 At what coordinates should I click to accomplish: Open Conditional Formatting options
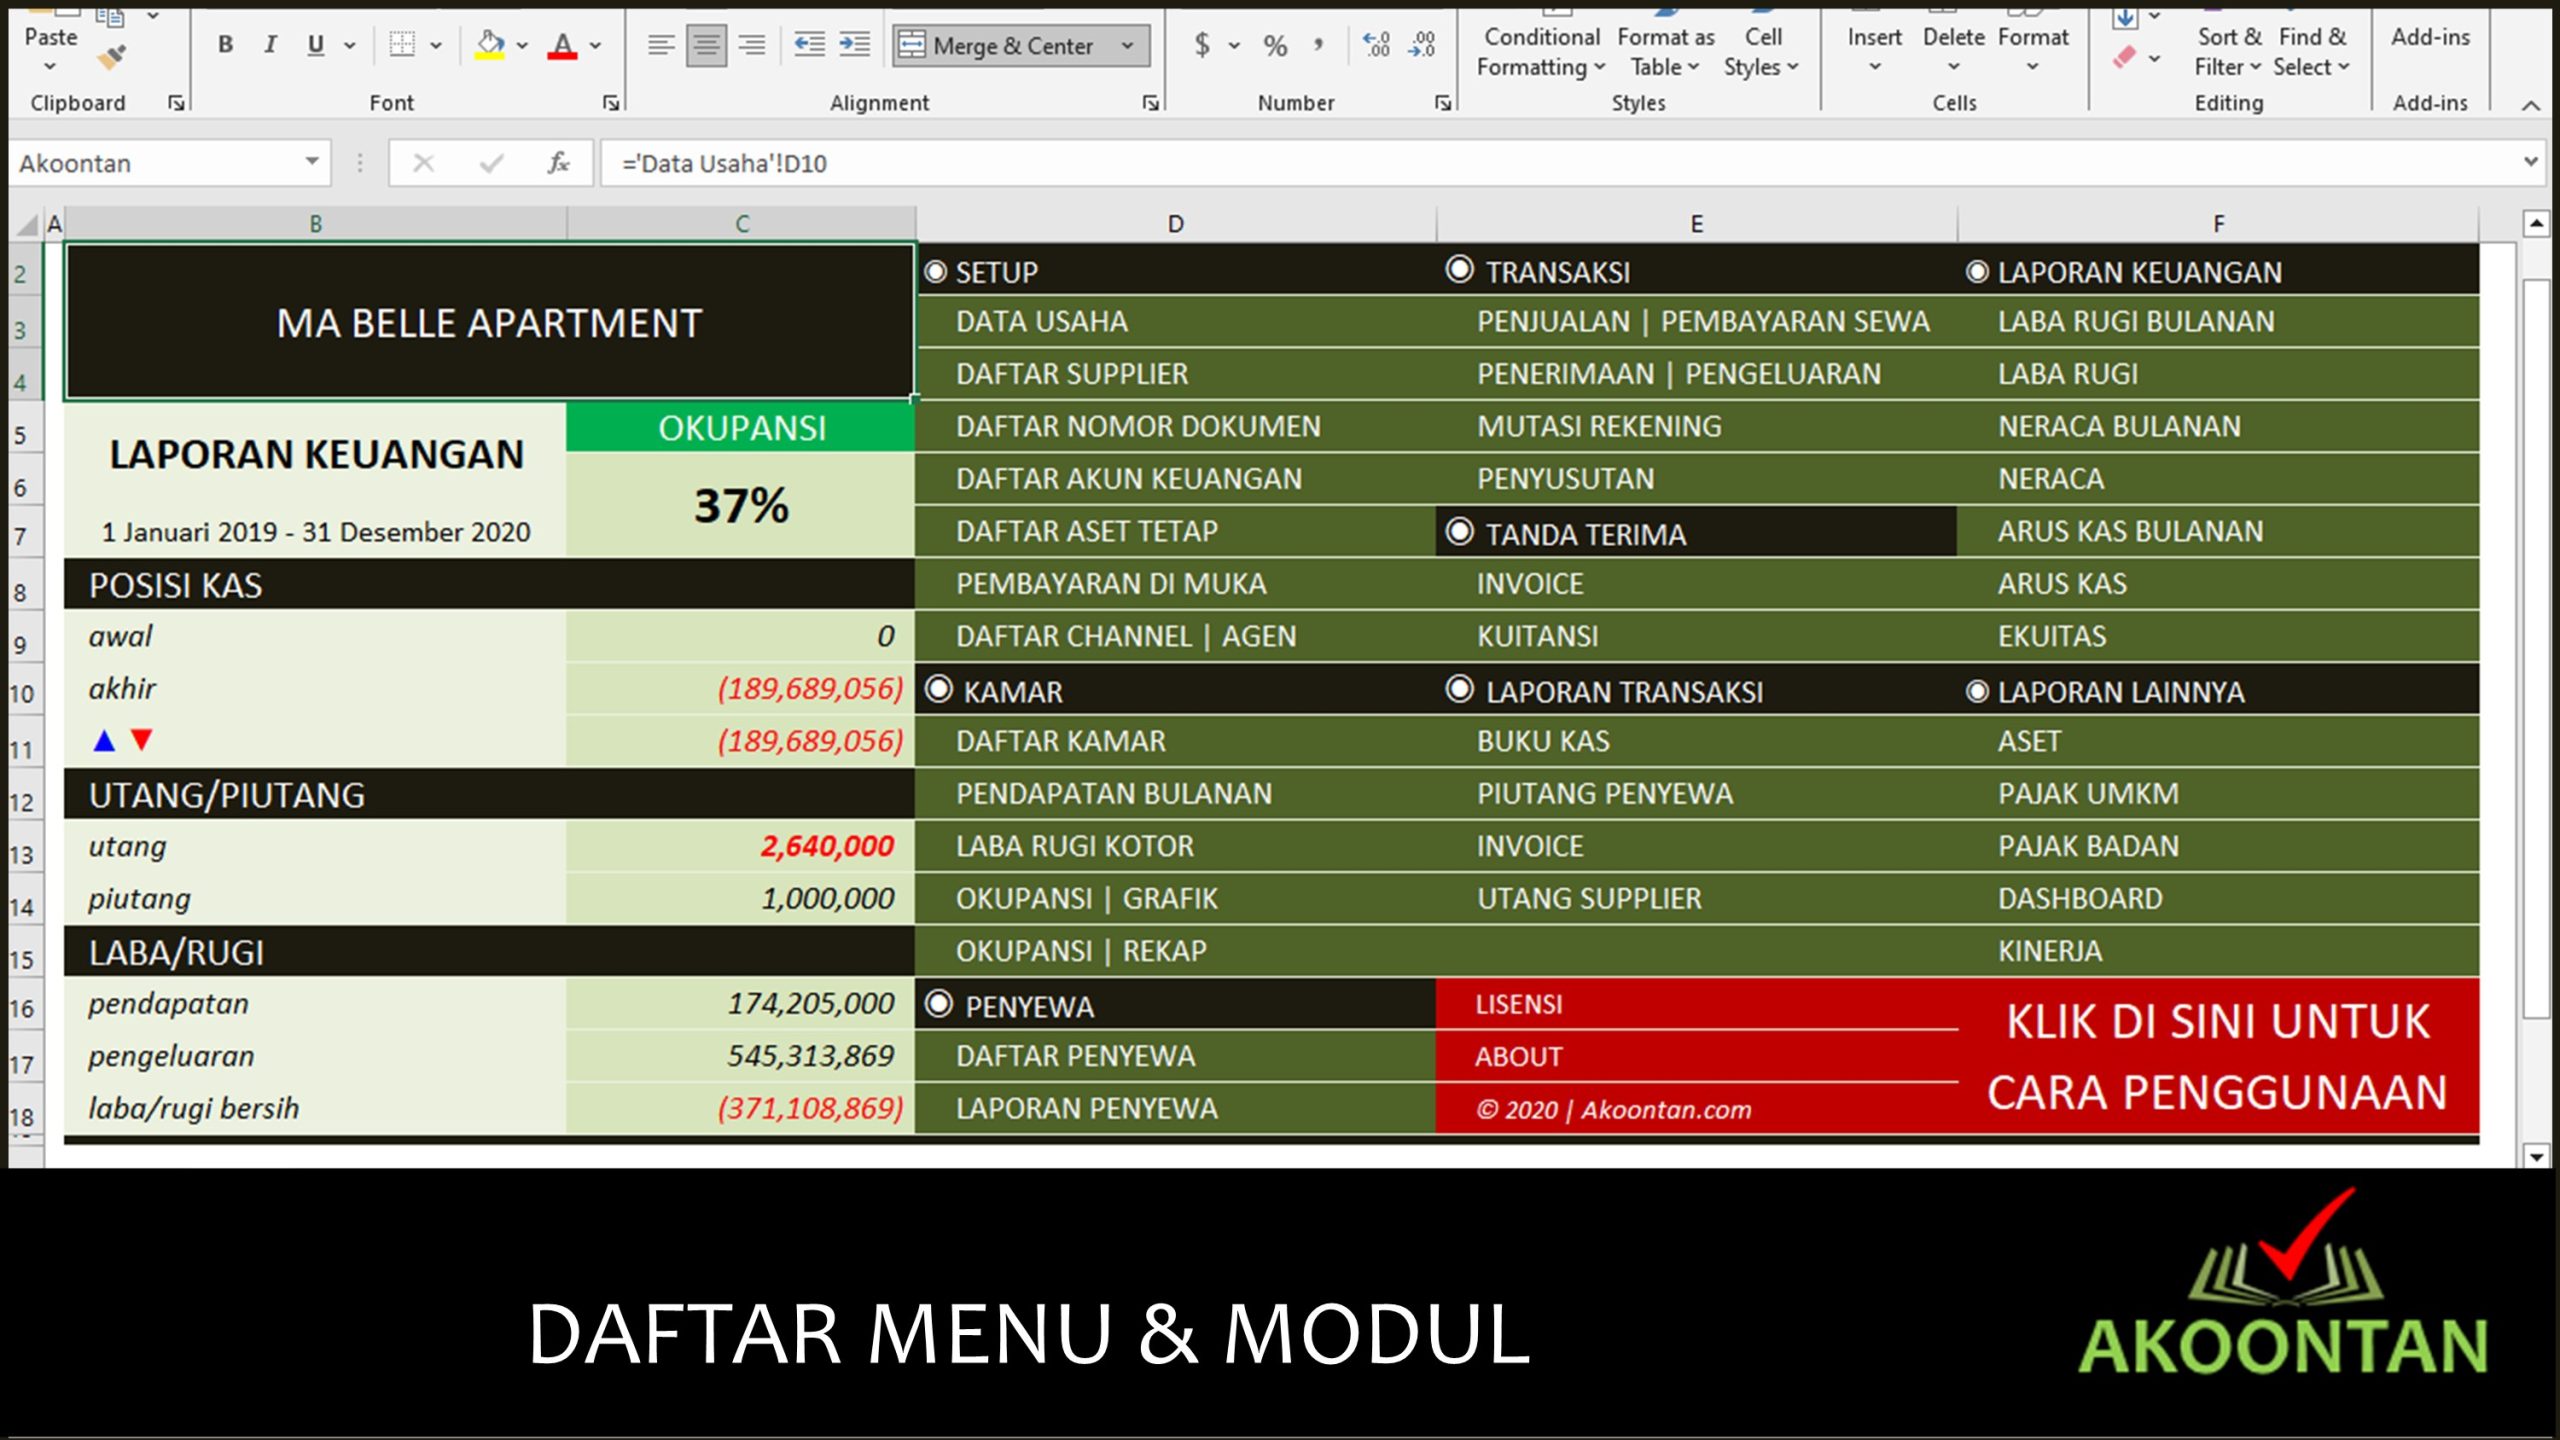1540,50
